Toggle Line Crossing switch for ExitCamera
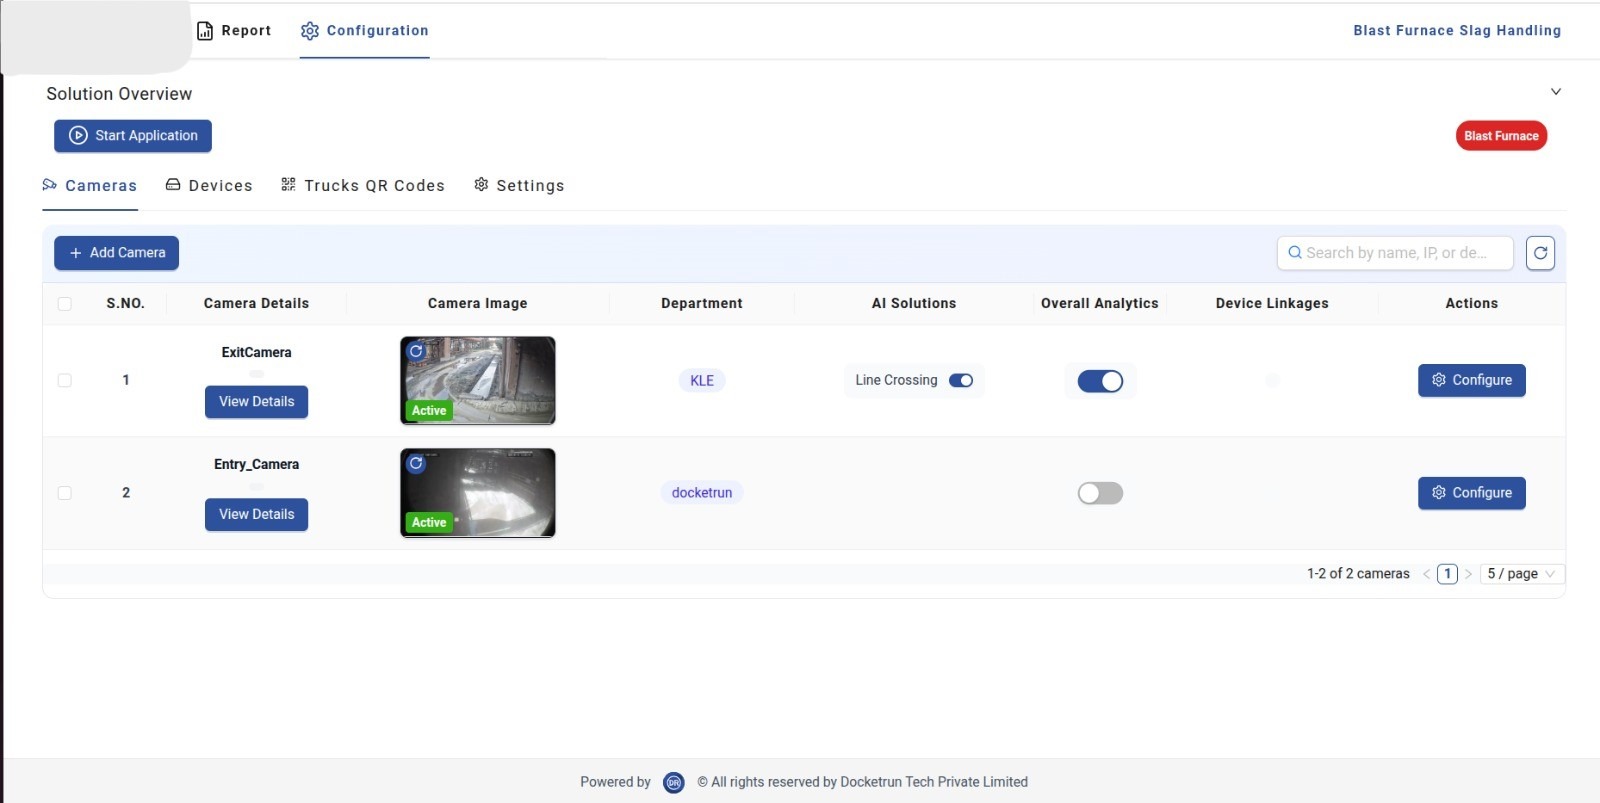Screen dimensions: 1600x803 [961, 380]
